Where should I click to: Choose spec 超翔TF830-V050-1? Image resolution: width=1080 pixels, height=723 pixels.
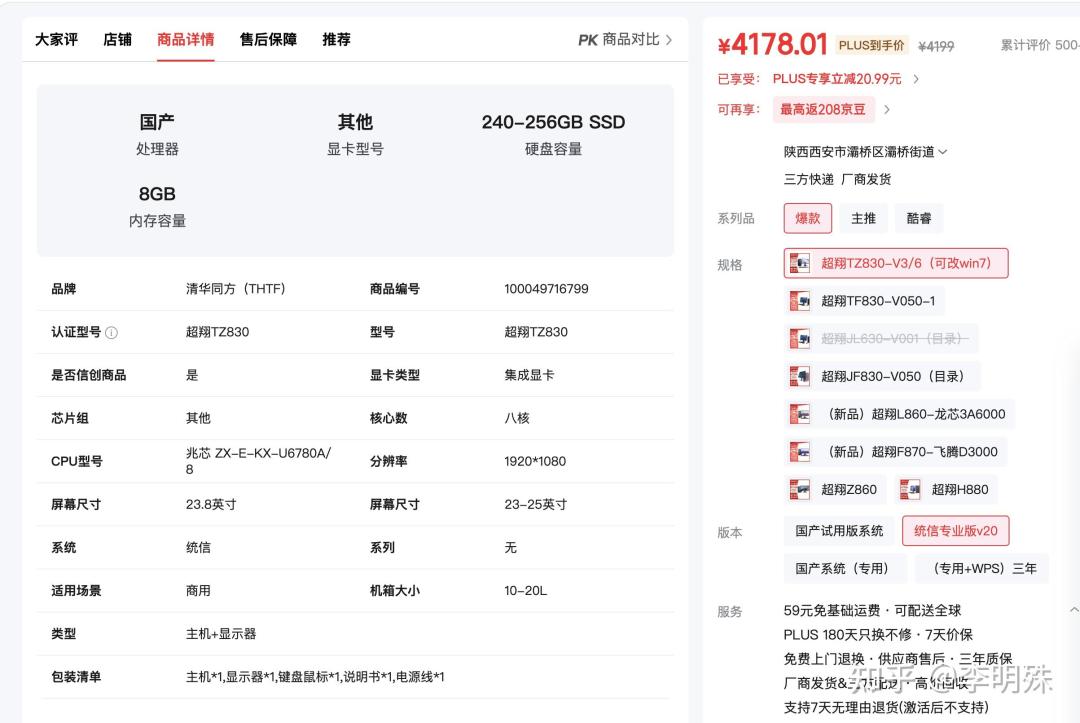point(864,301)
